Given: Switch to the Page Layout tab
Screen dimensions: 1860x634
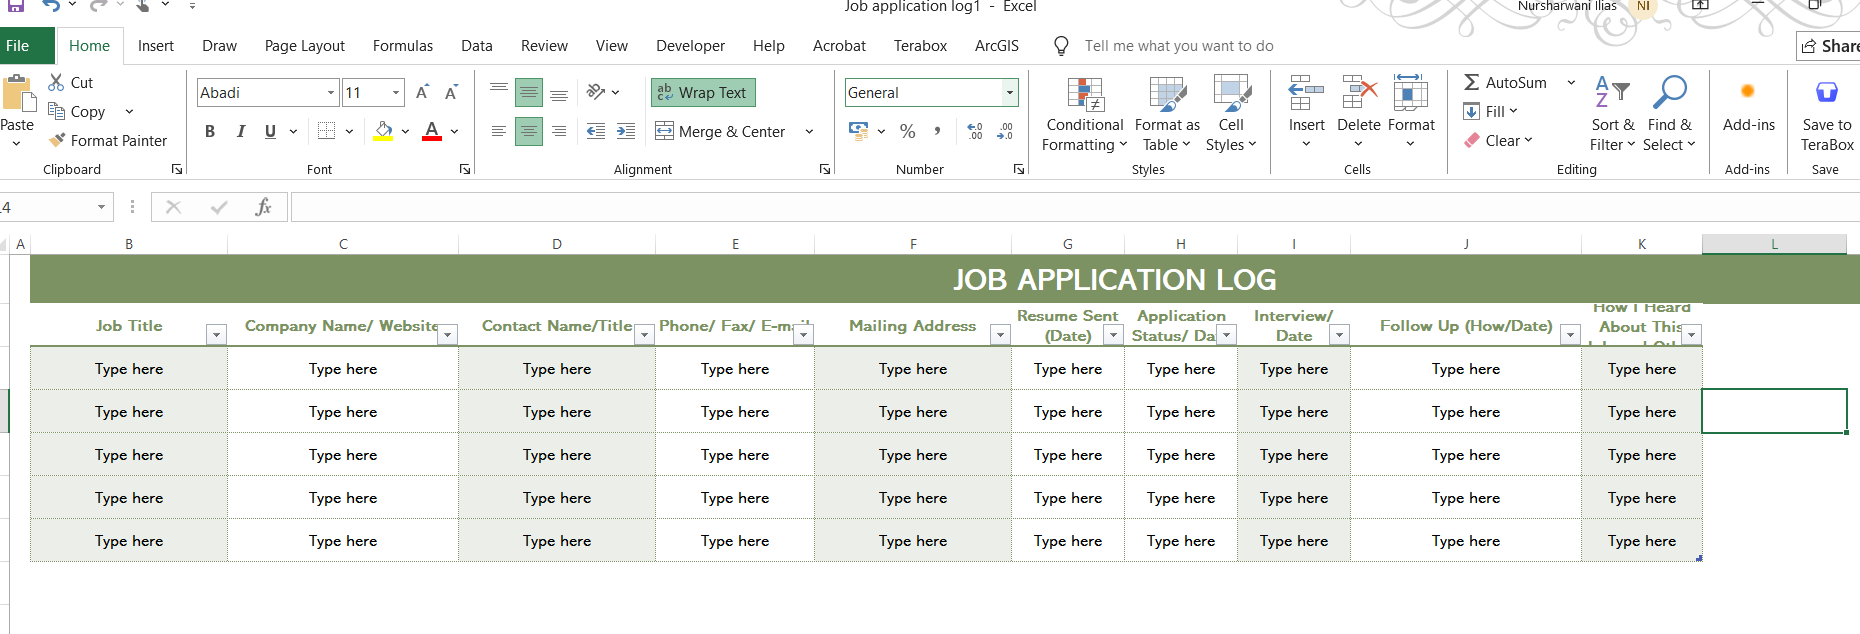Looking at the screenshot, I should click(305, 46).
